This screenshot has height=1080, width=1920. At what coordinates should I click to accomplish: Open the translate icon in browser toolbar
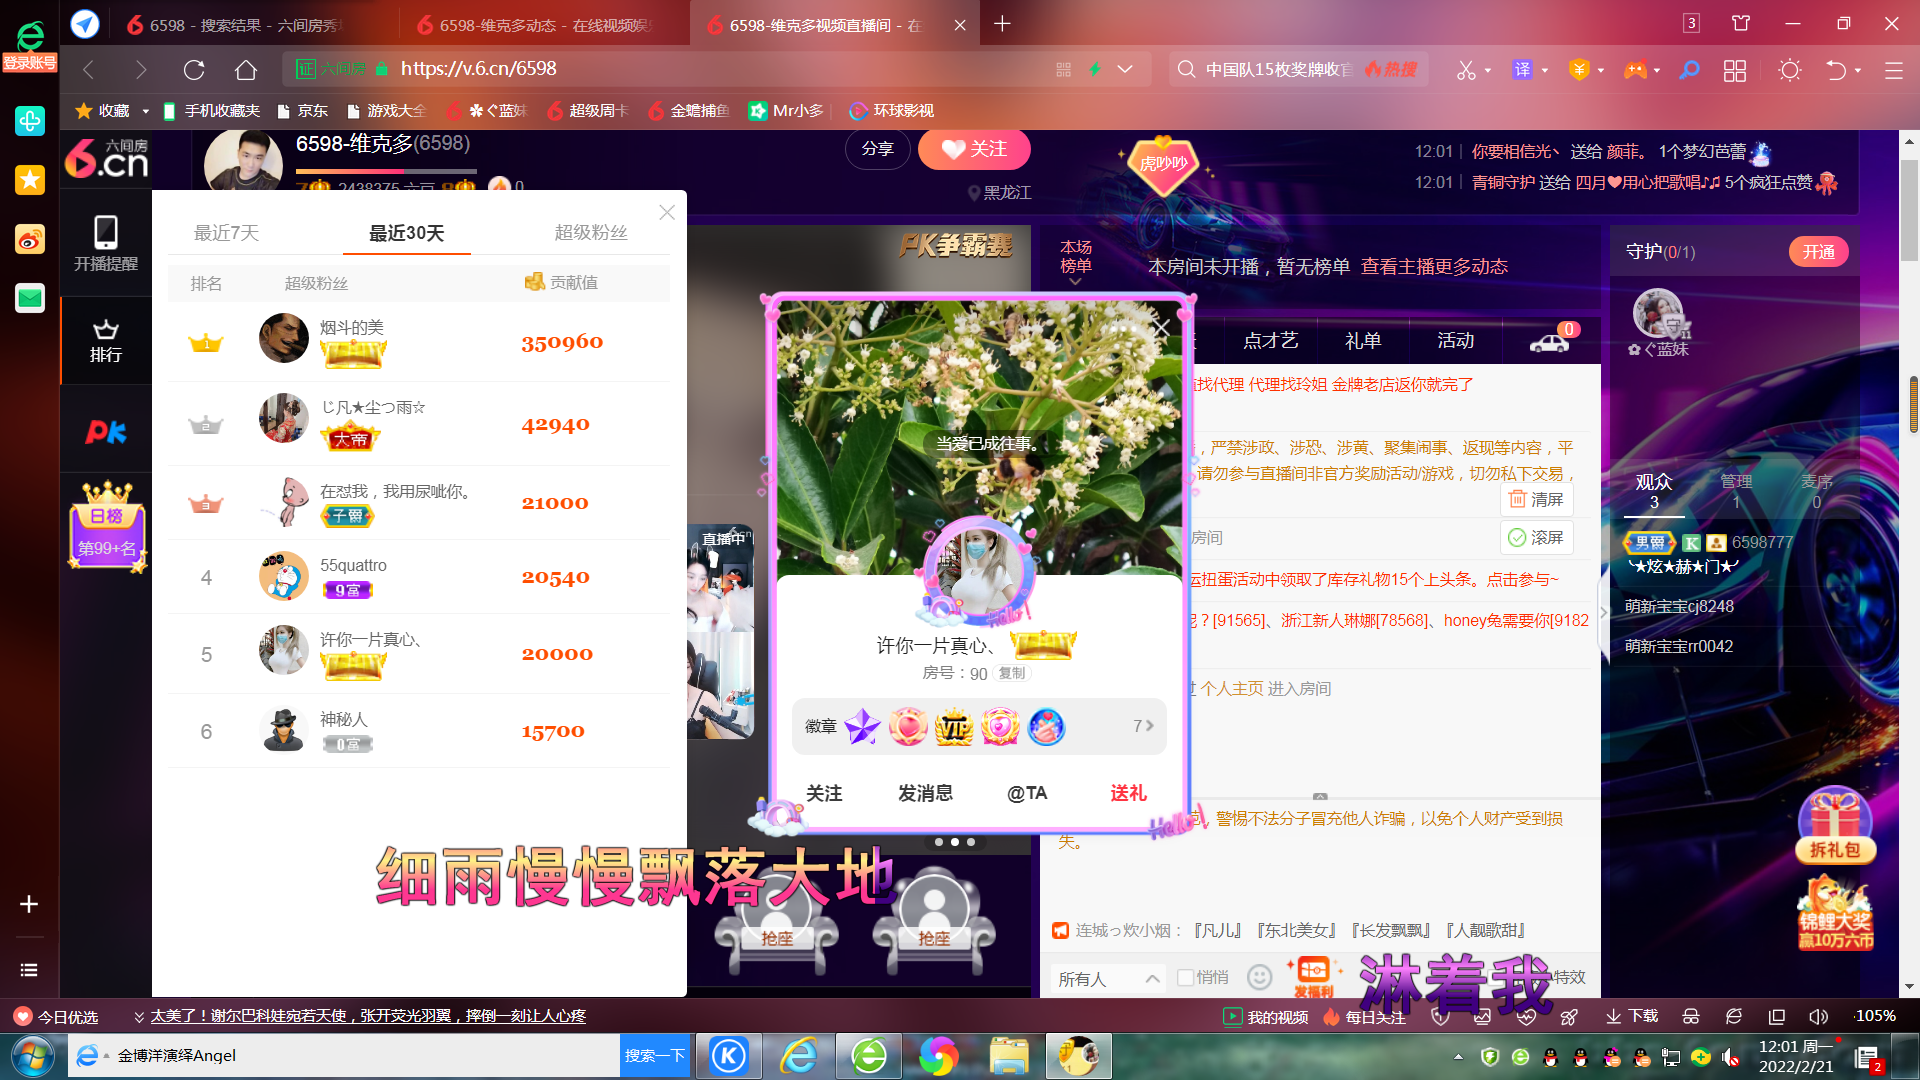(x=1522, y=70)
